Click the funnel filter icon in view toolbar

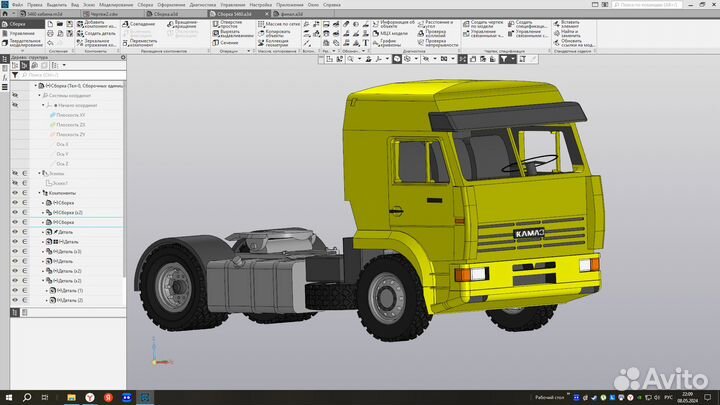tap(504, 59)
